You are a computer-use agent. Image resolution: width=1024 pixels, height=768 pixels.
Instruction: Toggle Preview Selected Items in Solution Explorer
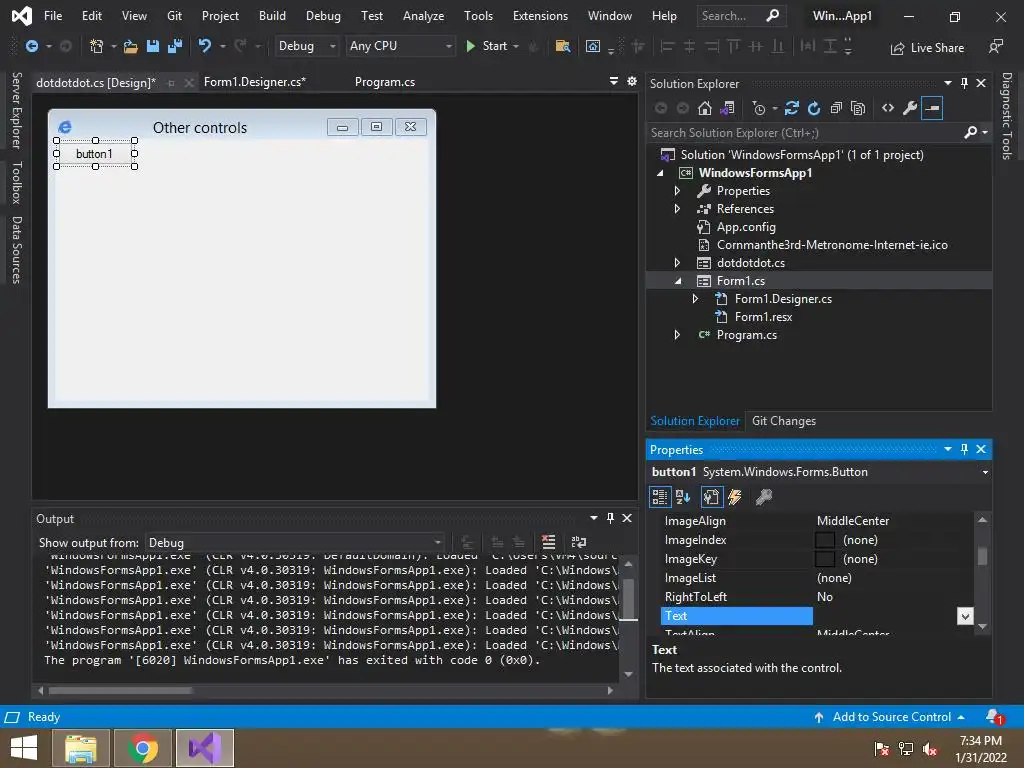[x=932, y=108]
